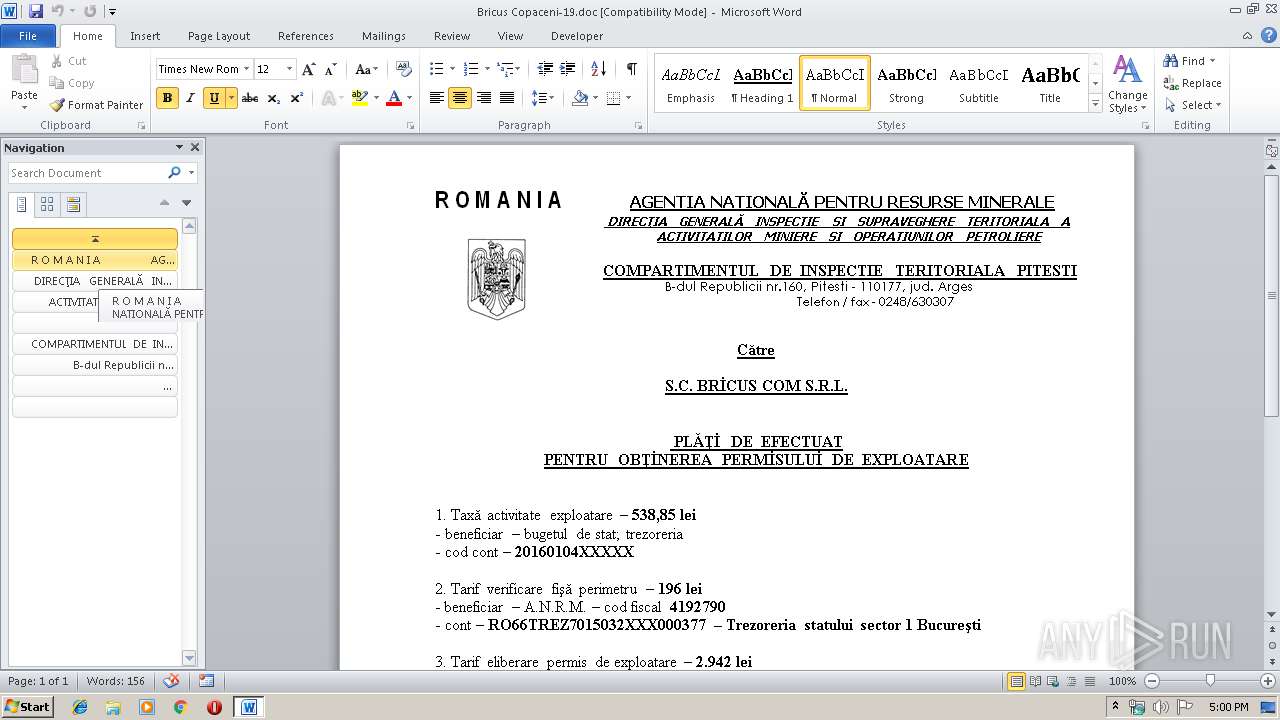The height and width of the screenshot is (720, 1280).
Task: Justify the paragraph text
Action: [x=507, y=98]
